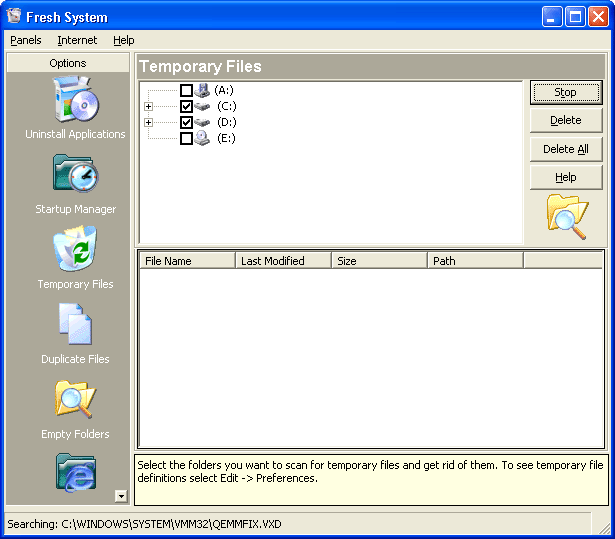Close the Fresh System window
This screenshot has height=539, width=615.
599,17
